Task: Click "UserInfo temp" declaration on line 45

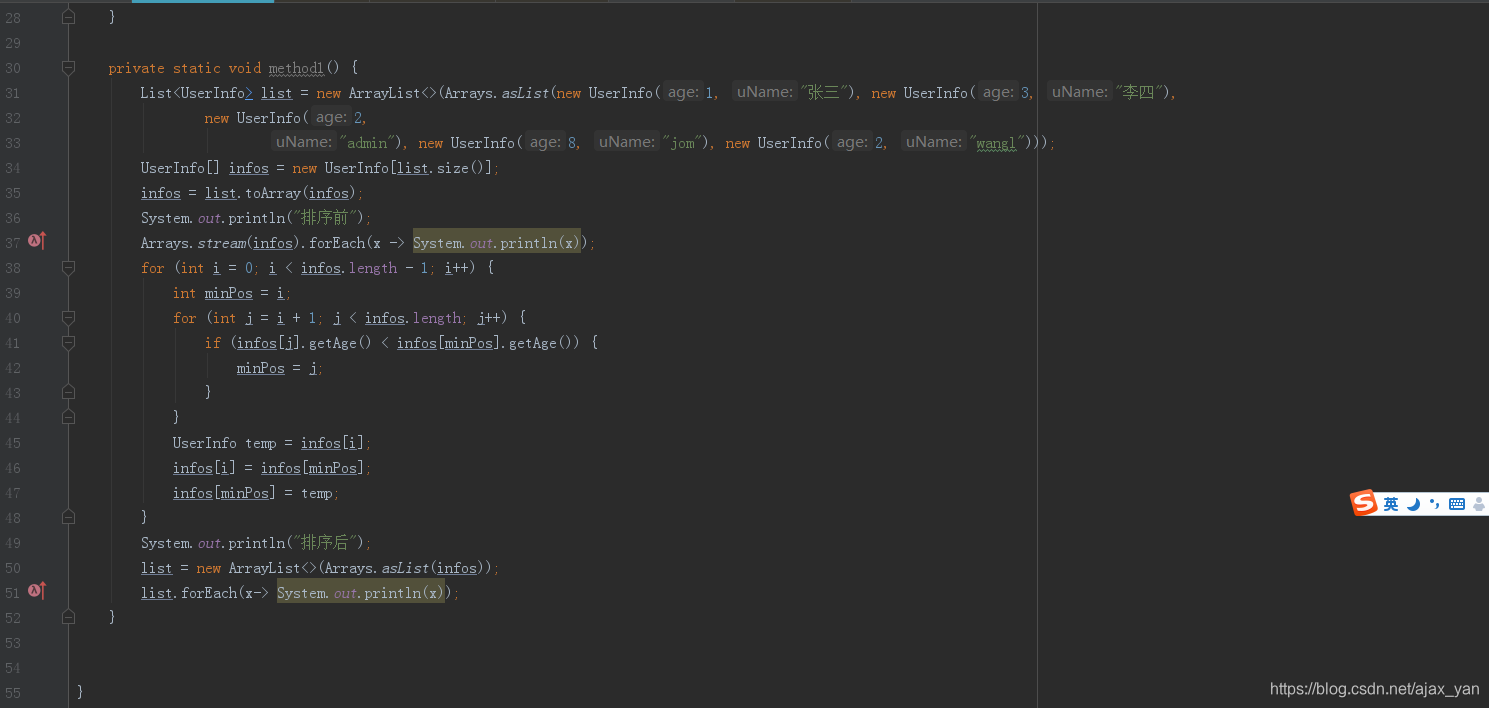Action: [x=224, y=443]
